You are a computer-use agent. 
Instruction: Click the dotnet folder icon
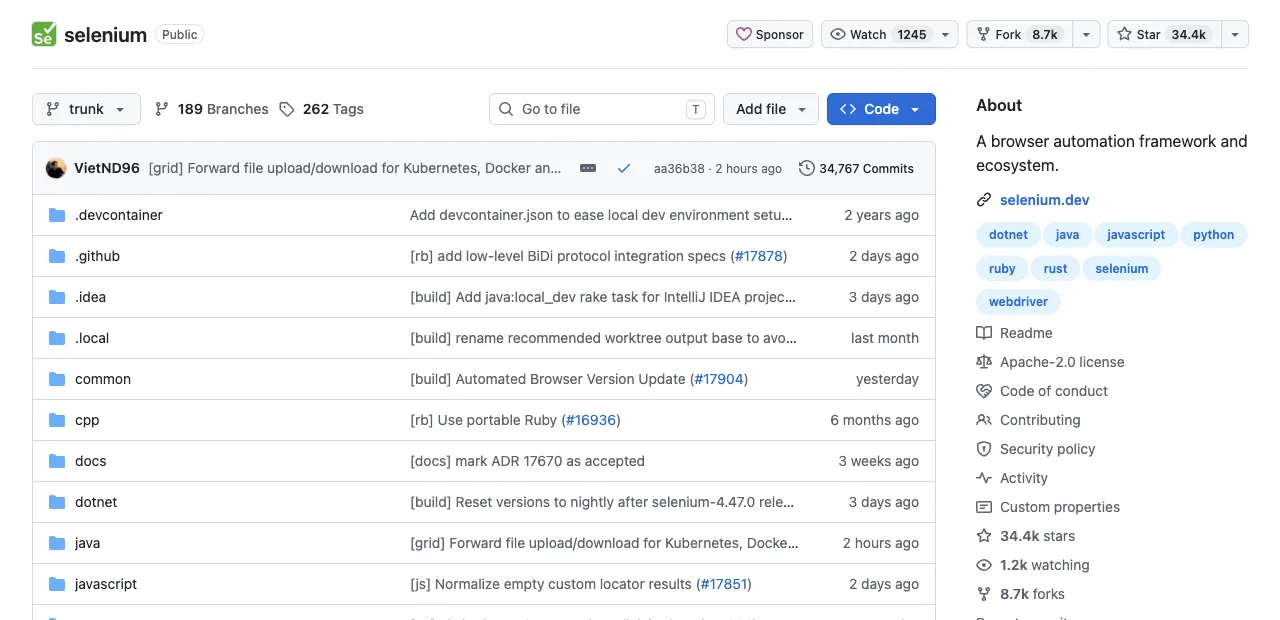pyautogui.click(x=57, y=502)
